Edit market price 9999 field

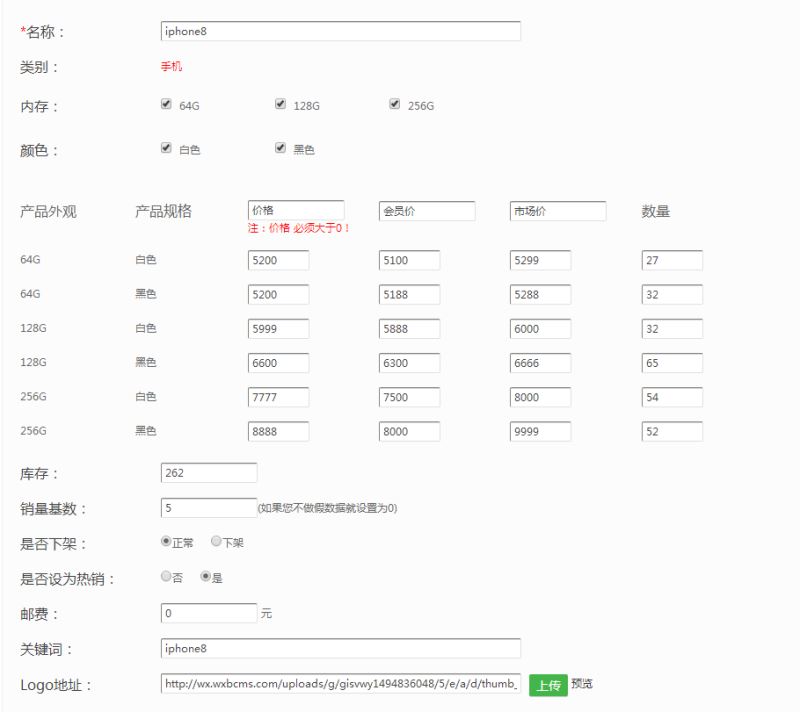[540, 431]
